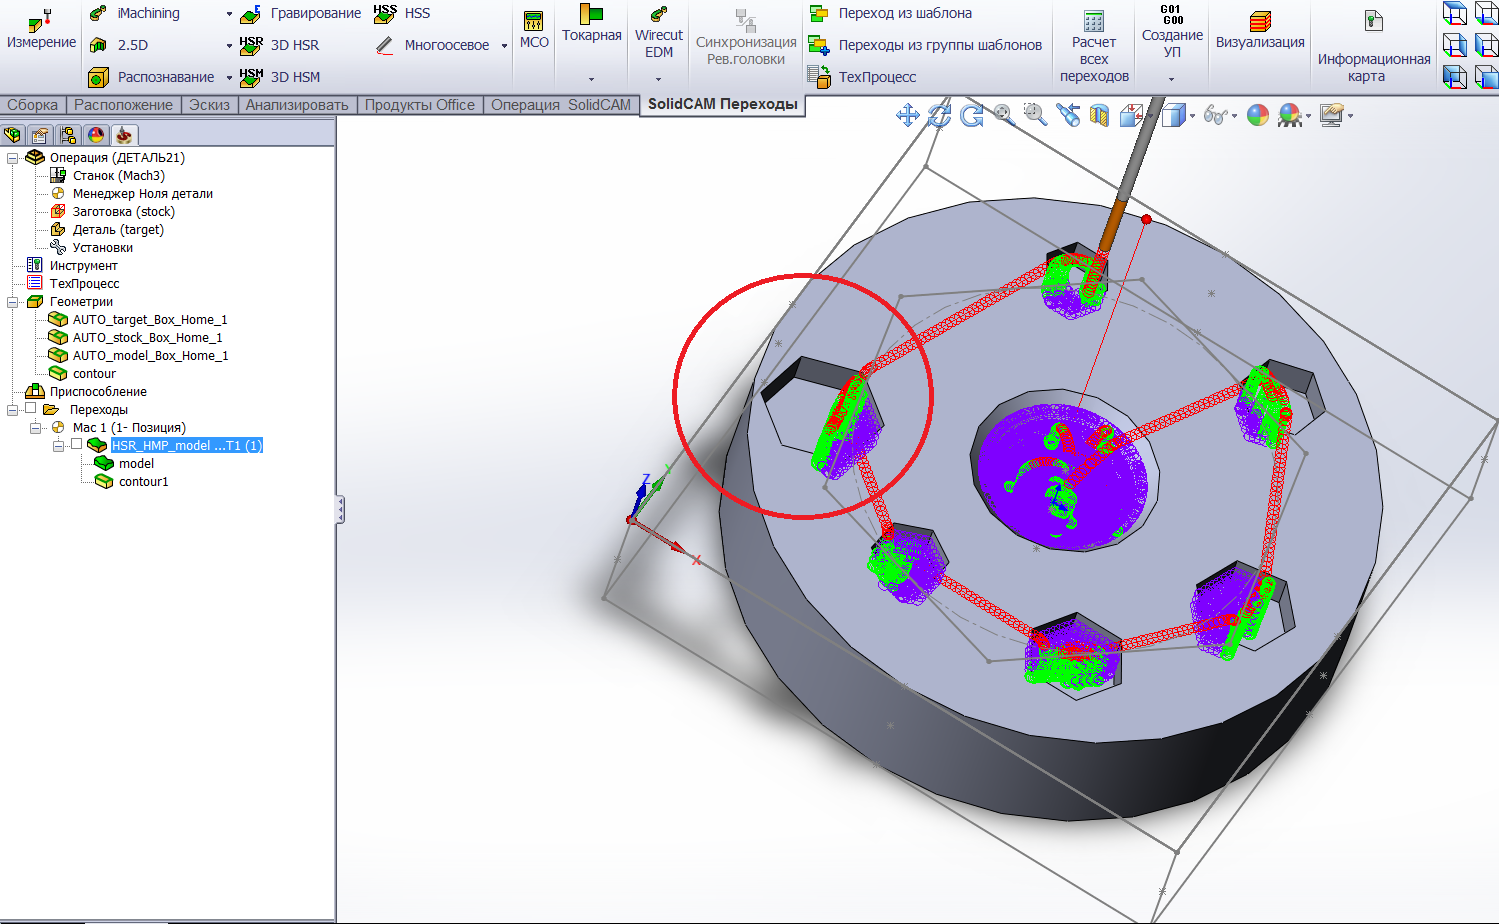Switch to the Эскиз tab
This screenshot has width=1499, height=924.
pos(209,105)
